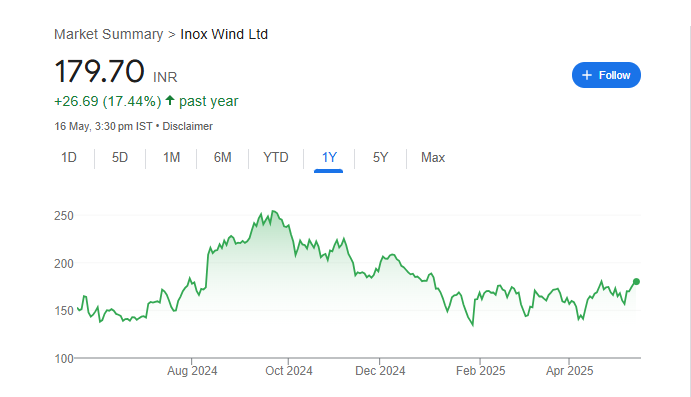Image resolution: width=691 pixels, height=397 pixels.
Task: Open the 1M range tab
Action: (171, 158)
